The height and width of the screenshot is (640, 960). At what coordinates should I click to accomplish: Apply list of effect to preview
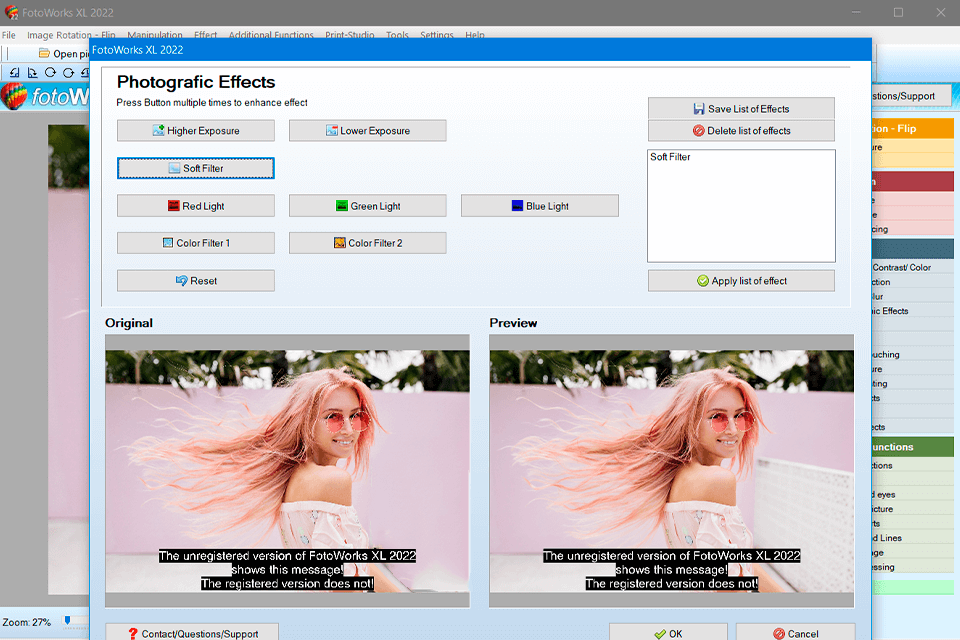741,280
